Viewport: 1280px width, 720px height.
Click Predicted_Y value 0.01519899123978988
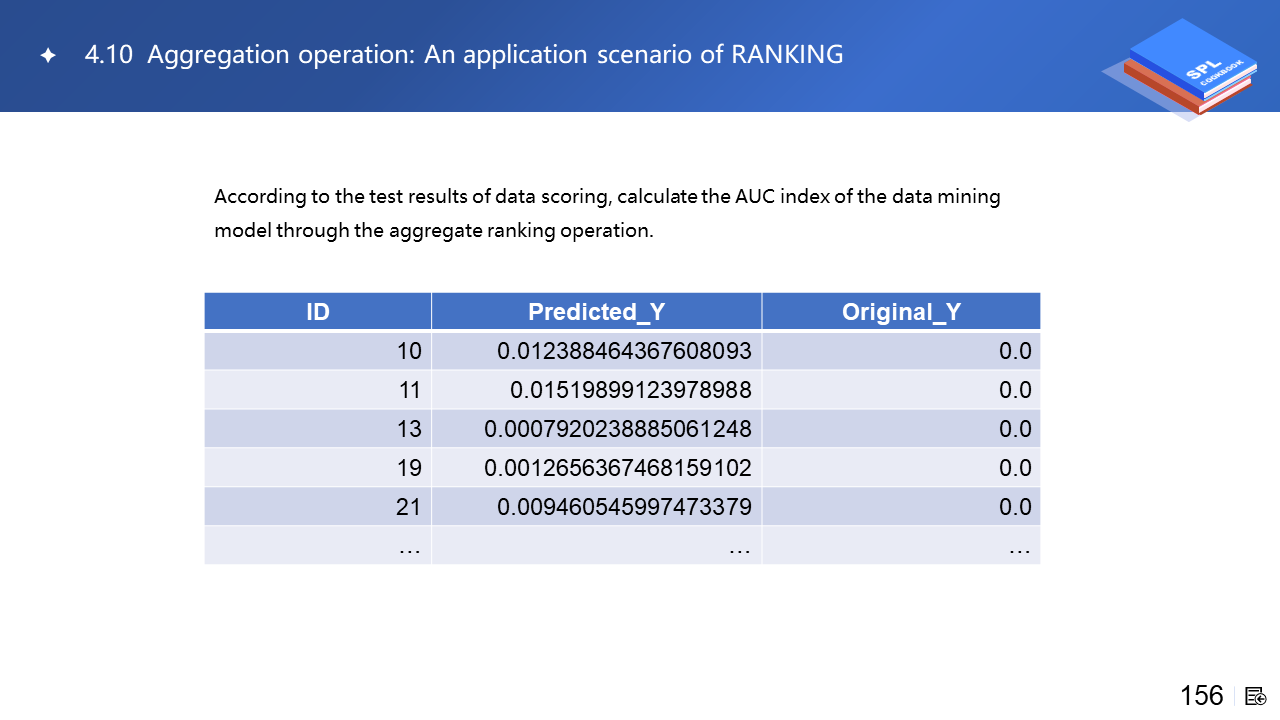pos(630,390)
